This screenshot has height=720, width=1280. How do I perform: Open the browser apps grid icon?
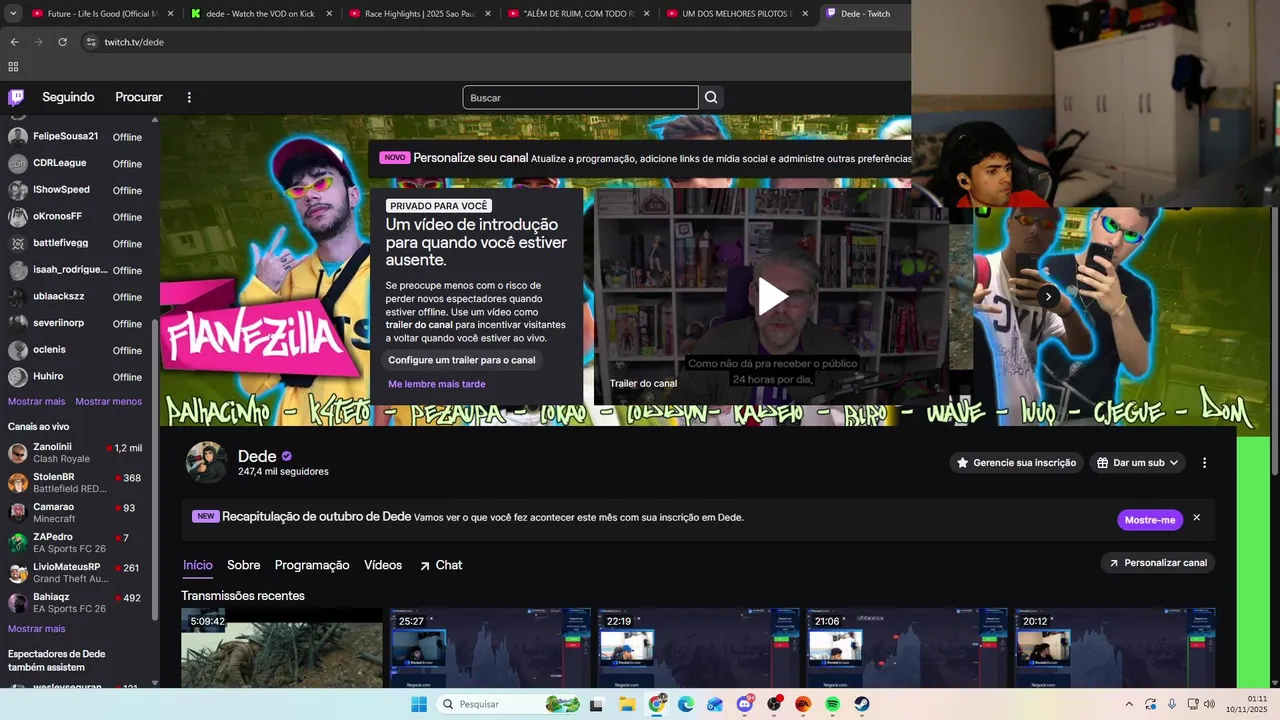(x=13, y=67)
